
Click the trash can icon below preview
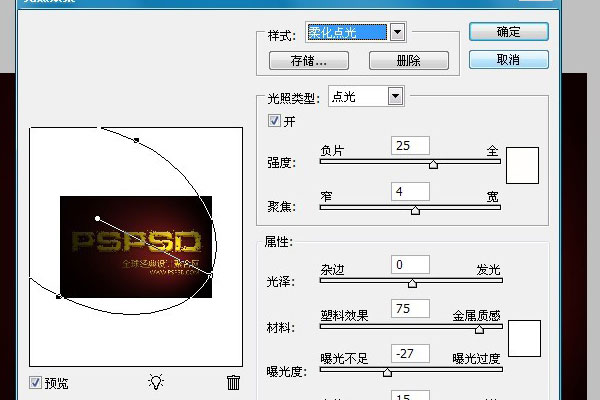point(233,381)
